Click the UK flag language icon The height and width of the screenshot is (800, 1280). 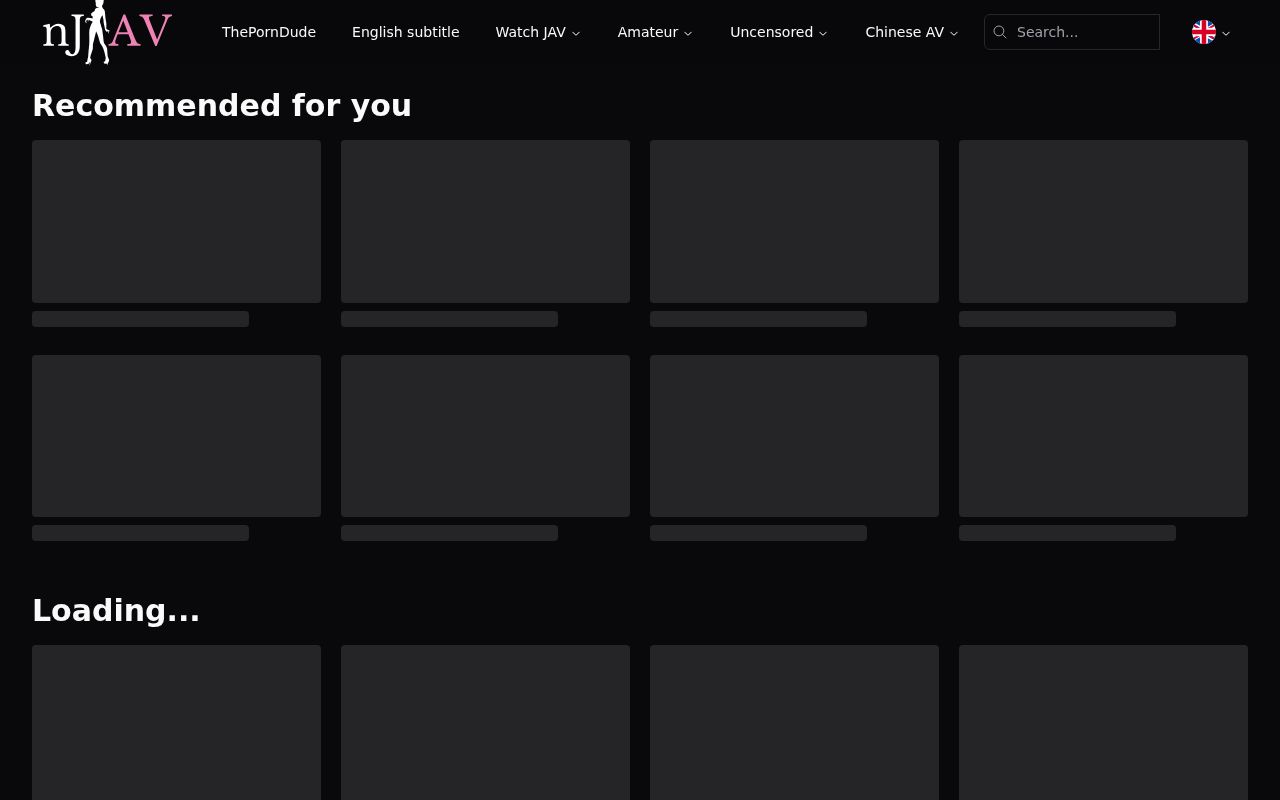pos(1204,32)
